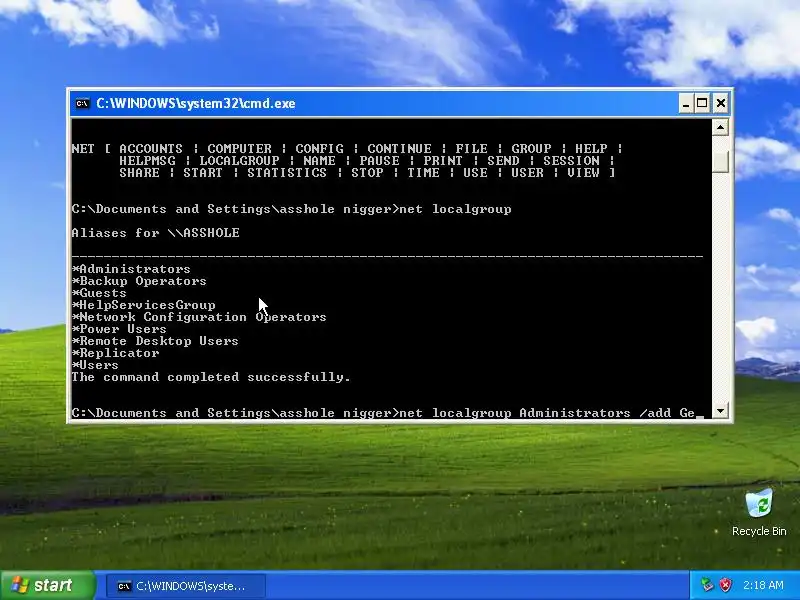Click the *Backup Operators line
Image resolution: width=800 pixels, height=600 pixels.
tap(139, 281)
